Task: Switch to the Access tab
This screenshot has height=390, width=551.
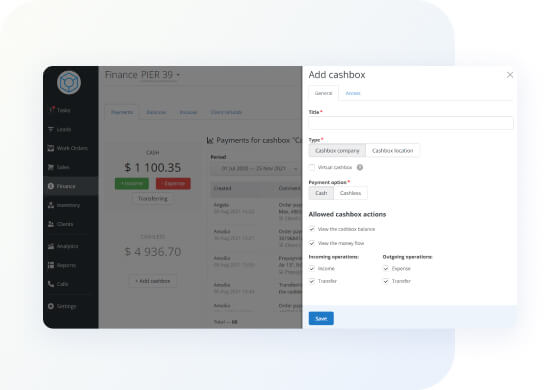Action: click(353, 93)
